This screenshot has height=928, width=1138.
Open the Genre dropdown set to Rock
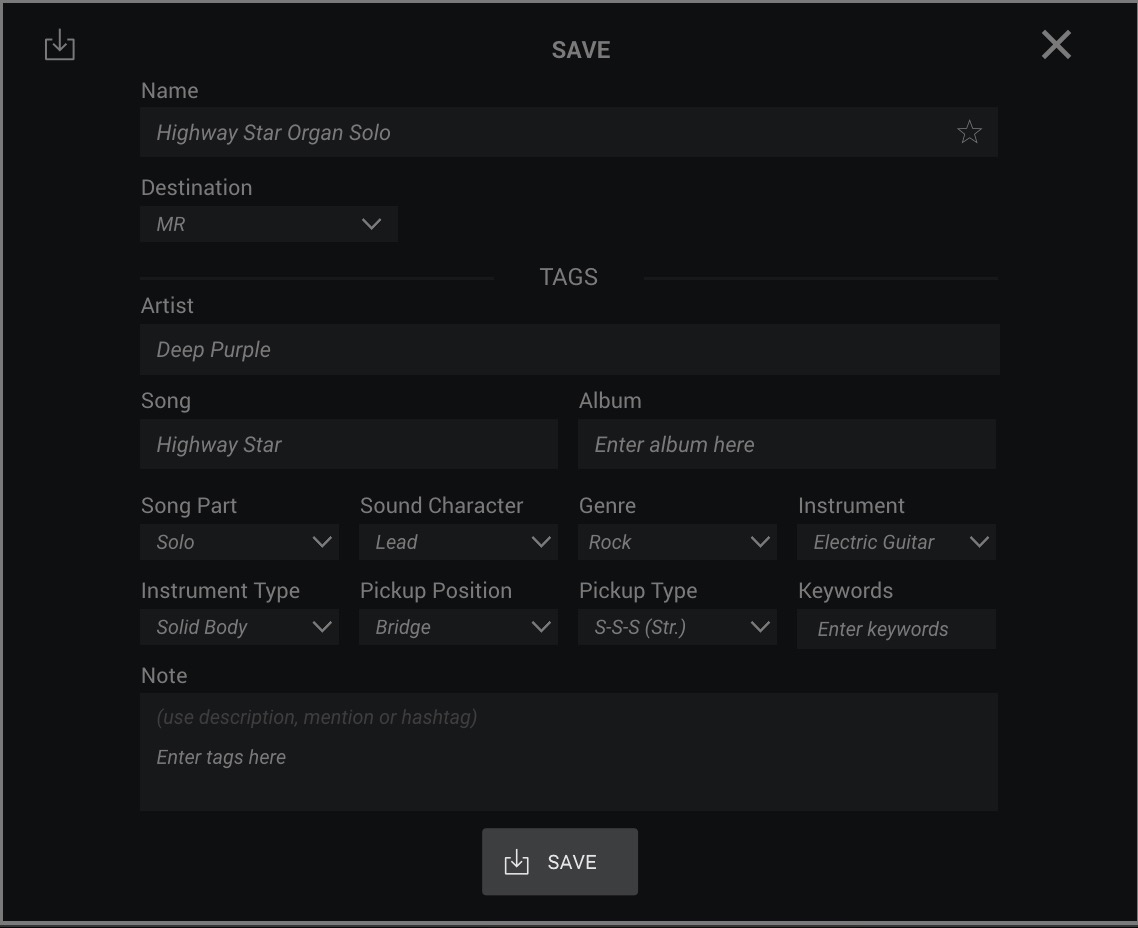pos(678,542)
